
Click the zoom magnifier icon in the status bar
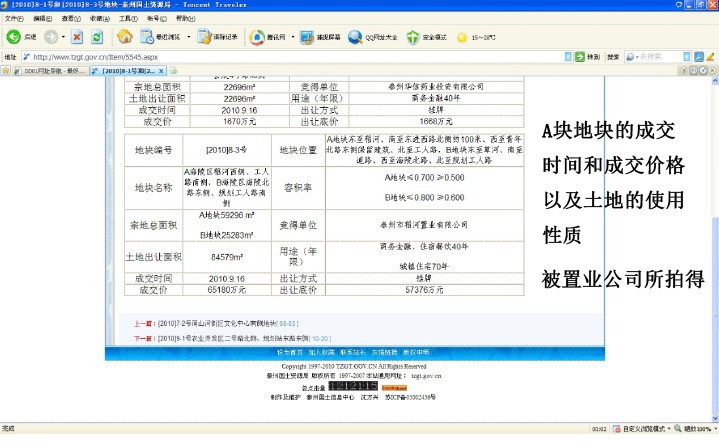678,428
